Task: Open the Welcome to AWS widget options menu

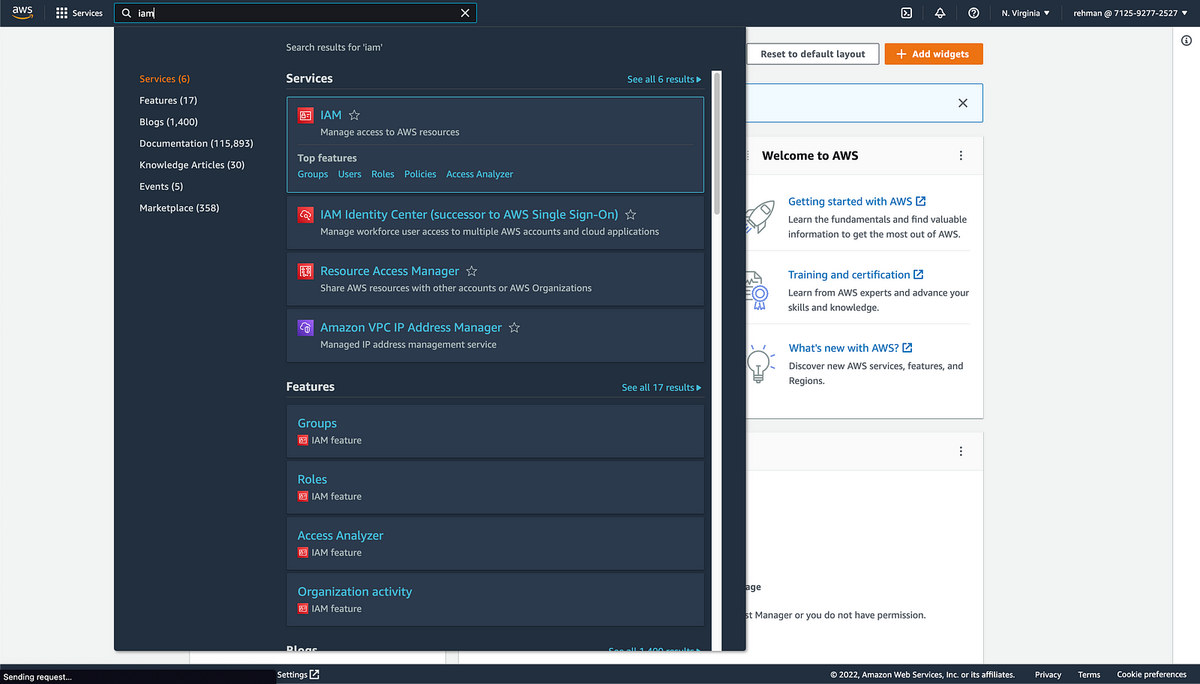Action: pyautogui.click(x=961, y=156)
